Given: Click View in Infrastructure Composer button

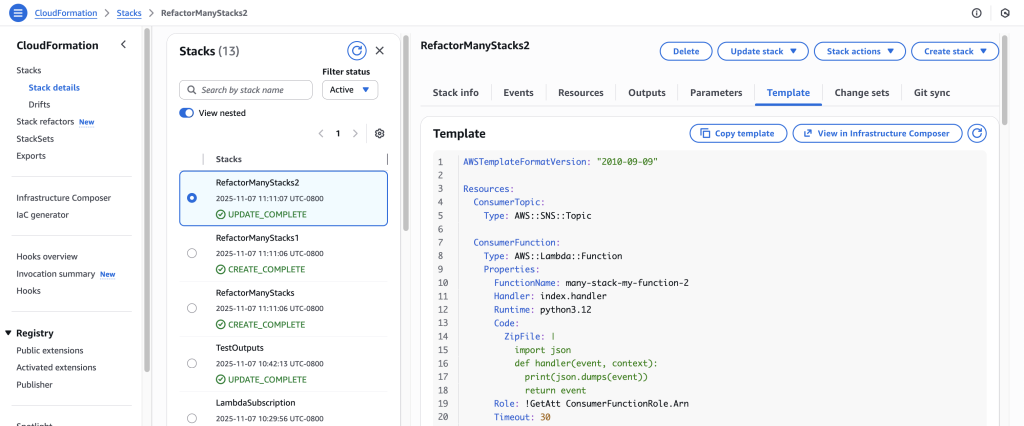Looking at the screenshot, I should (878, 133).
